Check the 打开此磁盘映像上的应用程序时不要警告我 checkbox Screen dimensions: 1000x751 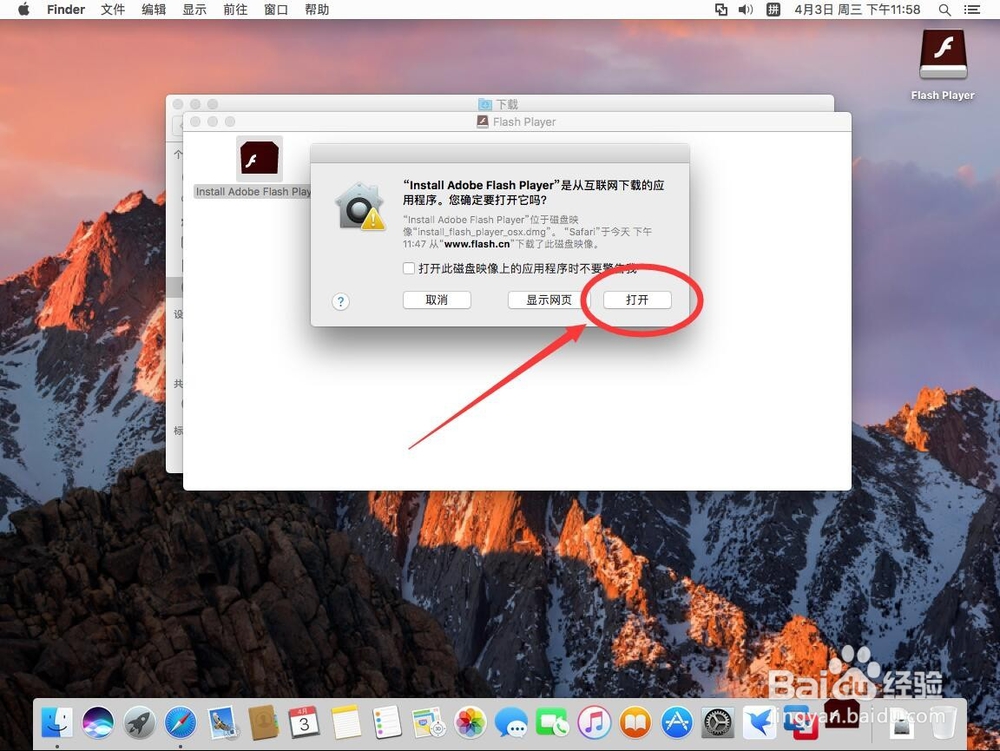coord(409,268)
